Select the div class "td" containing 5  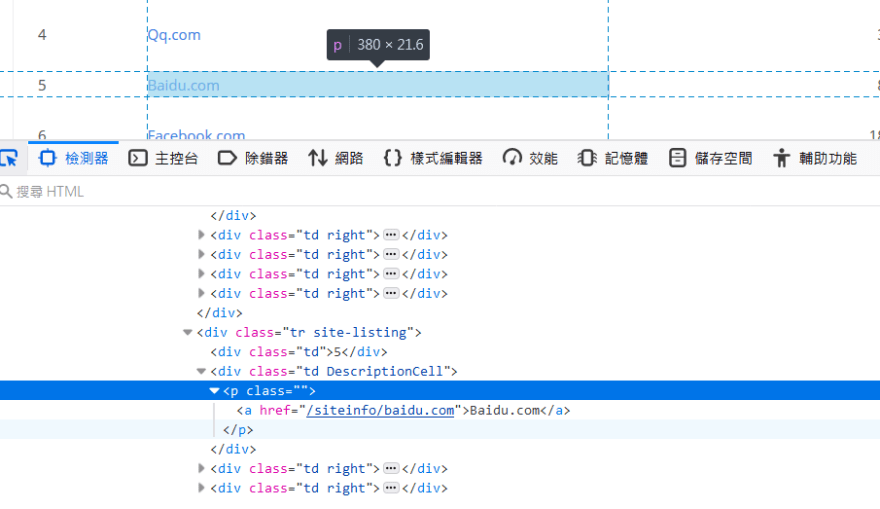point(299,352)
